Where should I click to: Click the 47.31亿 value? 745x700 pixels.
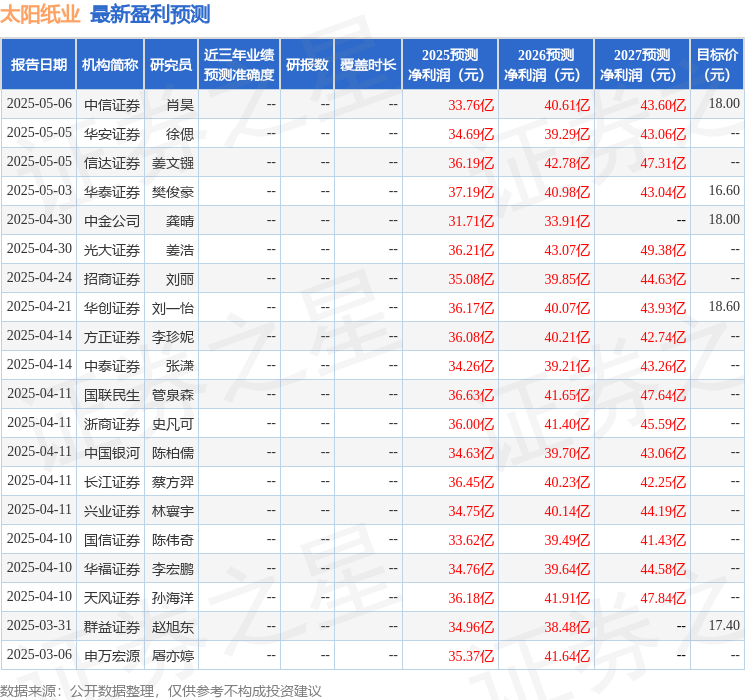pyautogui.click(x=663, y=163)
